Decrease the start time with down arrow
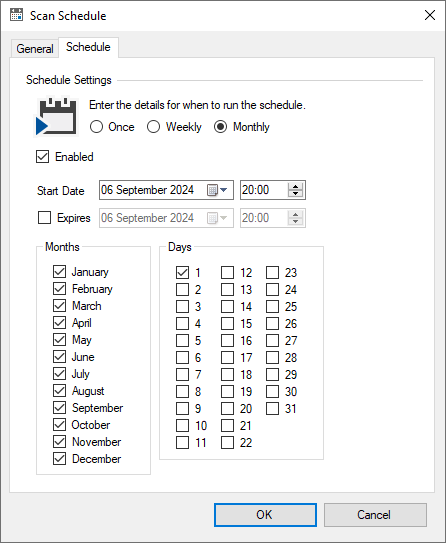Viewport: 446px width, 543px height. click(x=295, y=193)
